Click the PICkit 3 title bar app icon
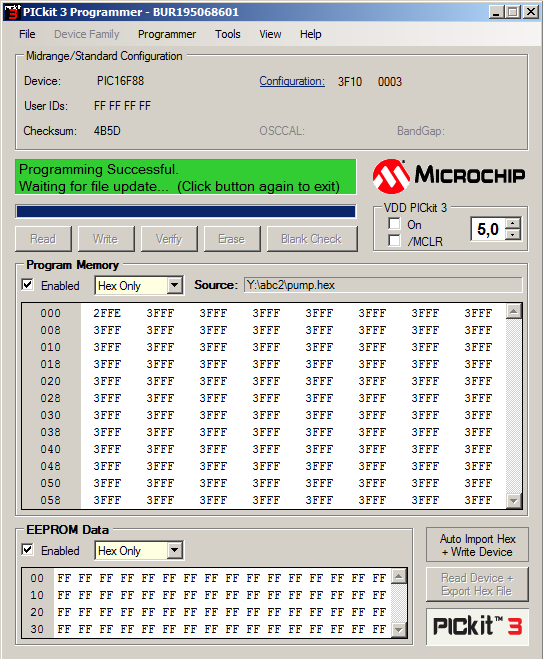Image resolution: width=543 pixels, height=659 pixels. [12, 12]
